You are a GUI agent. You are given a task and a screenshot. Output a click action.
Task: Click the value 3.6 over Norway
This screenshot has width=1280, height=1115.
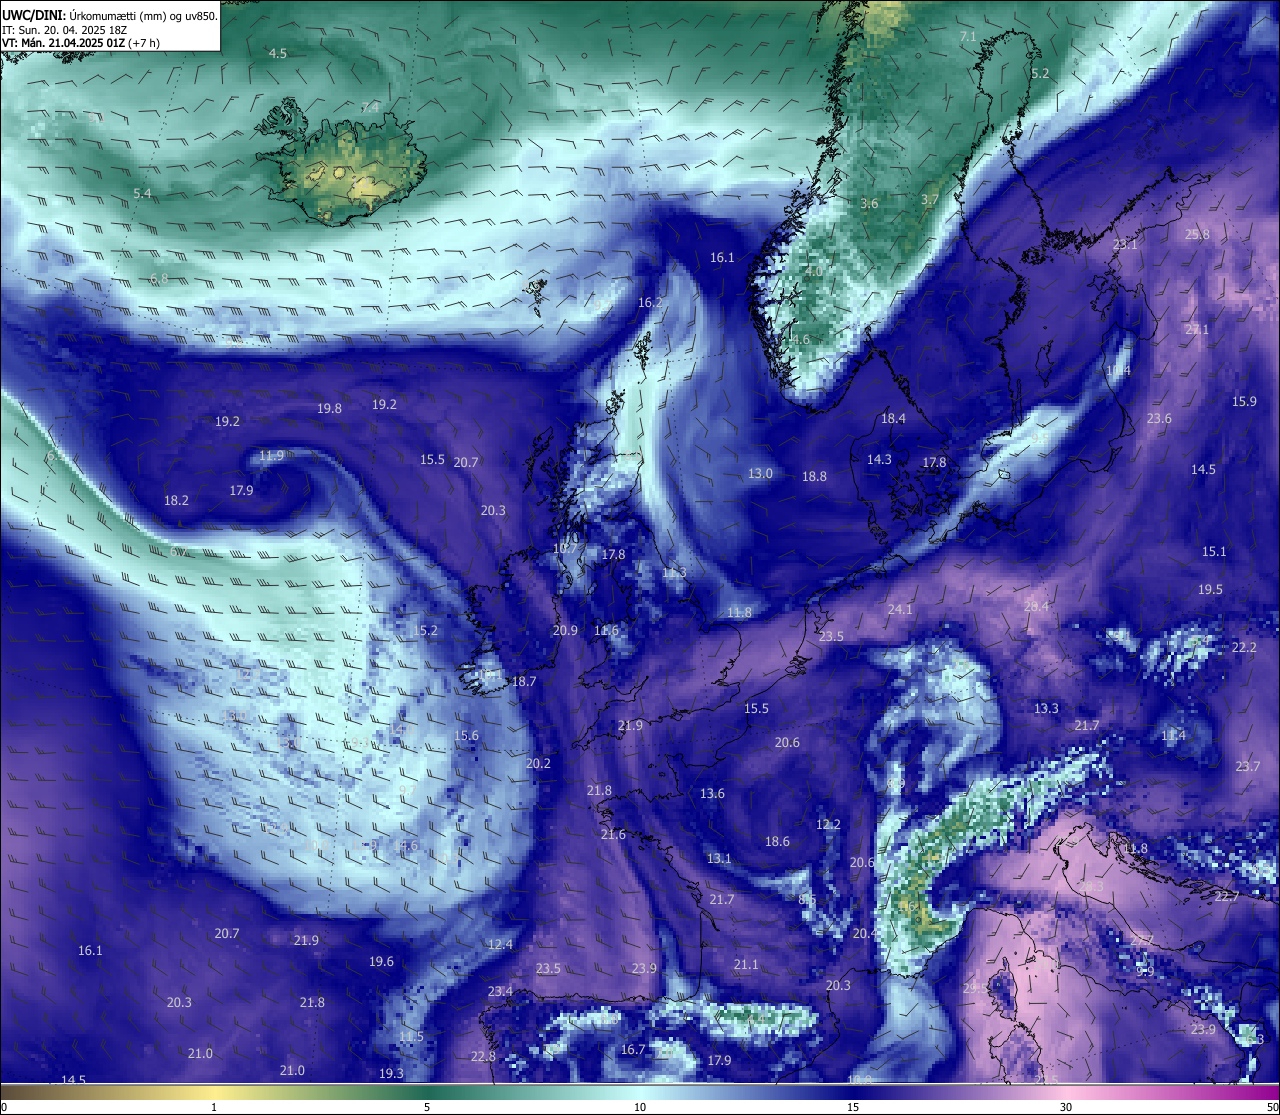[869, 203]
